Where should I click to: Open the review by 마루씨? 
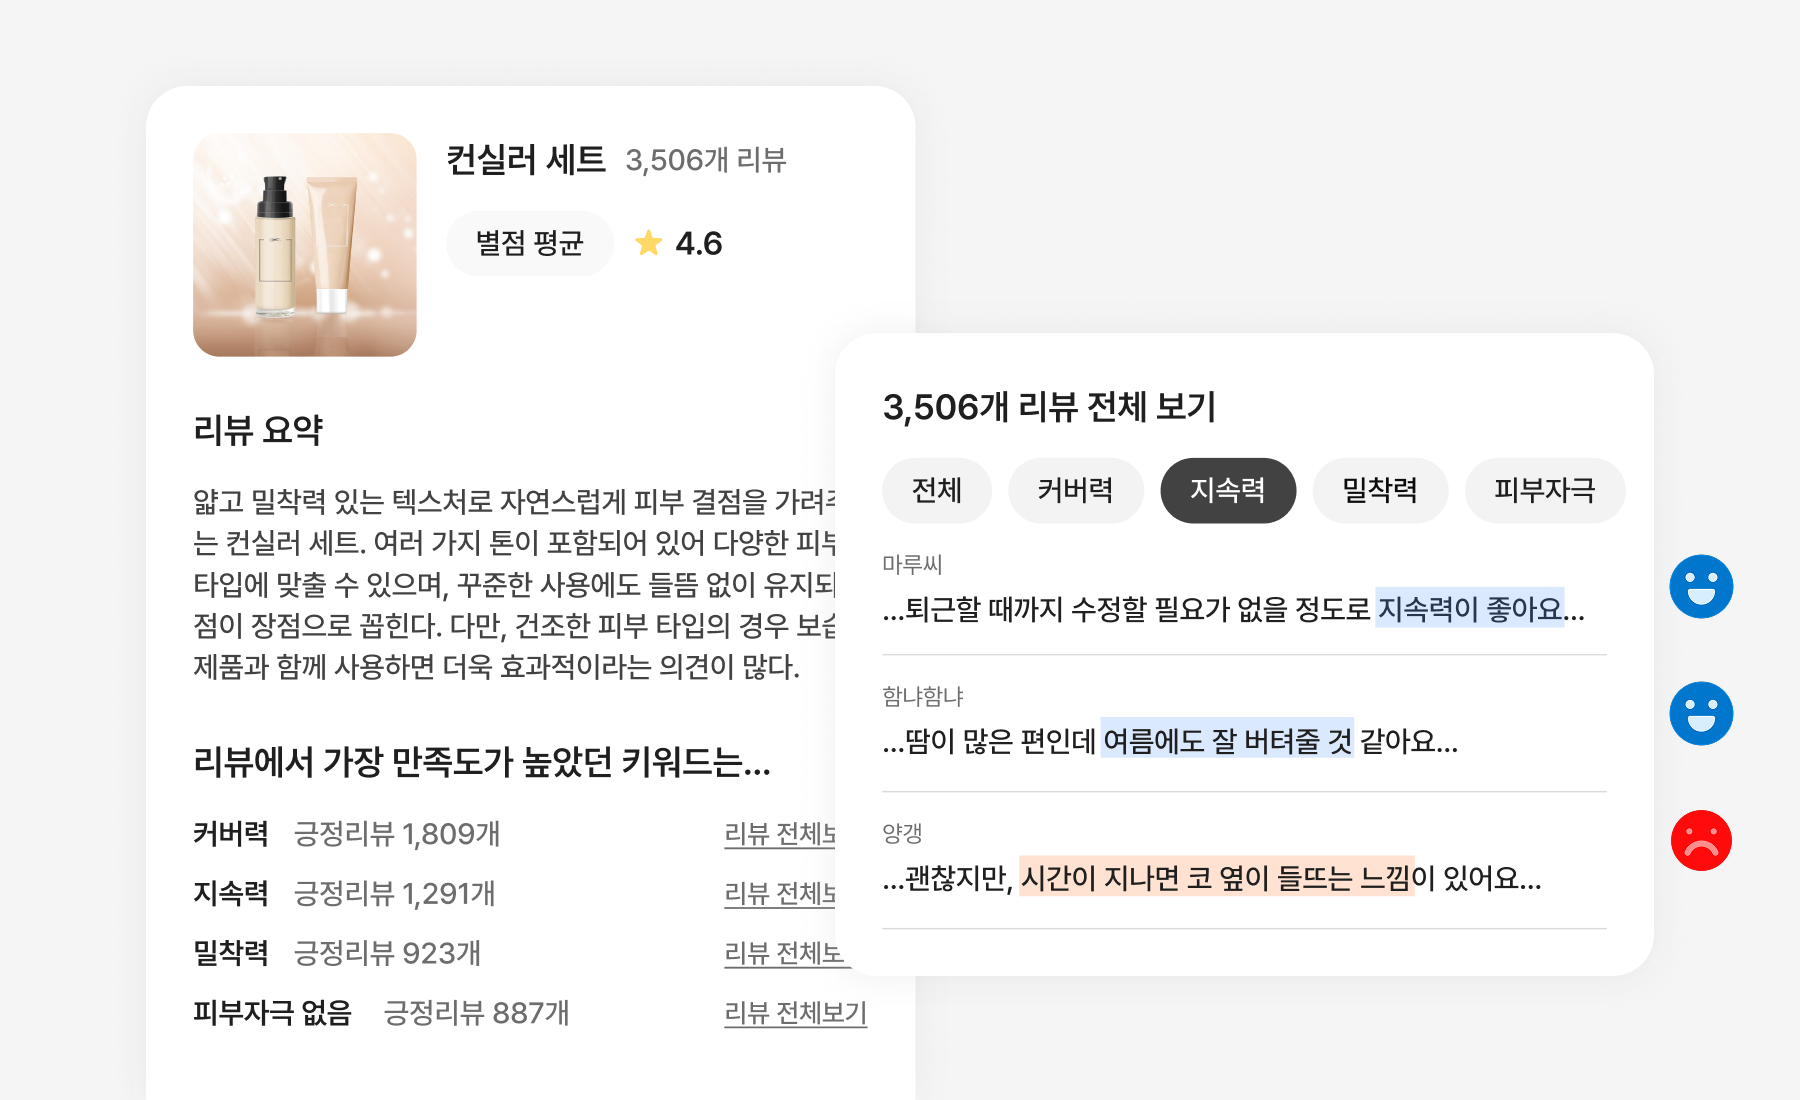(x=1233, y=608)
